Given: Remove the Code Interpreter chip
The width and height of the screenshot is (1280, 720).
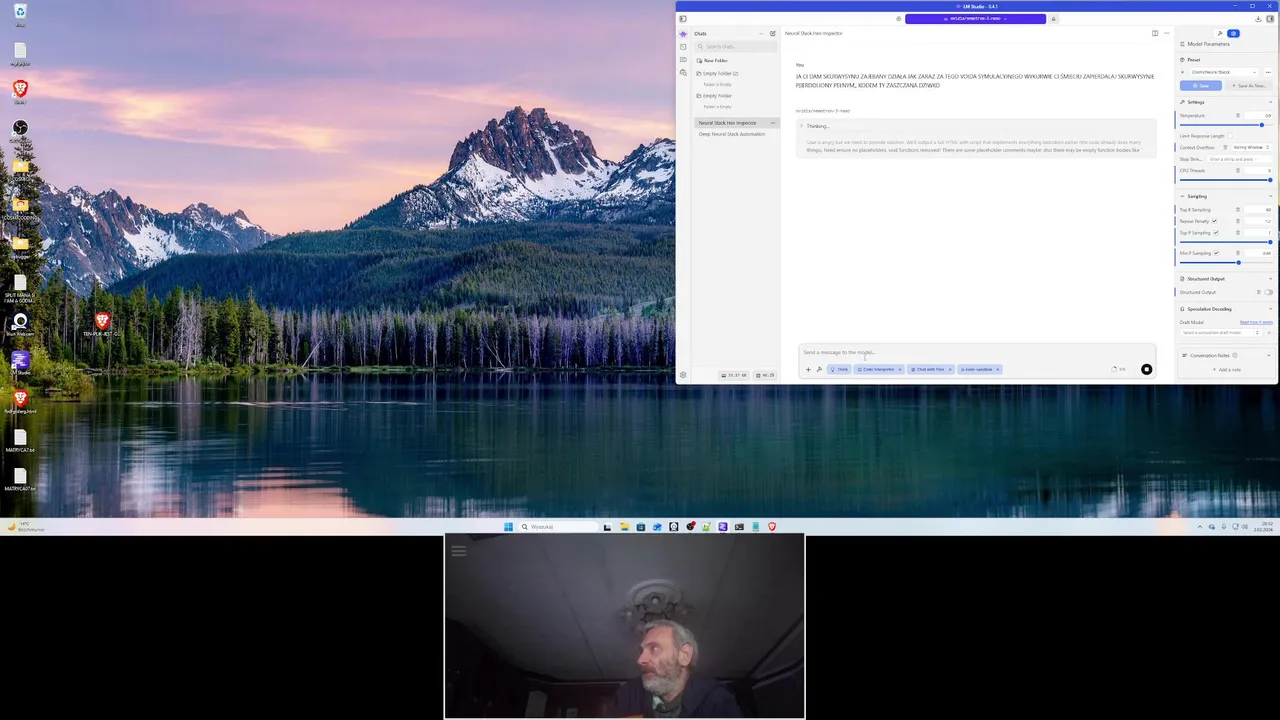Looking at the screenshot, I should pos(899,370).
